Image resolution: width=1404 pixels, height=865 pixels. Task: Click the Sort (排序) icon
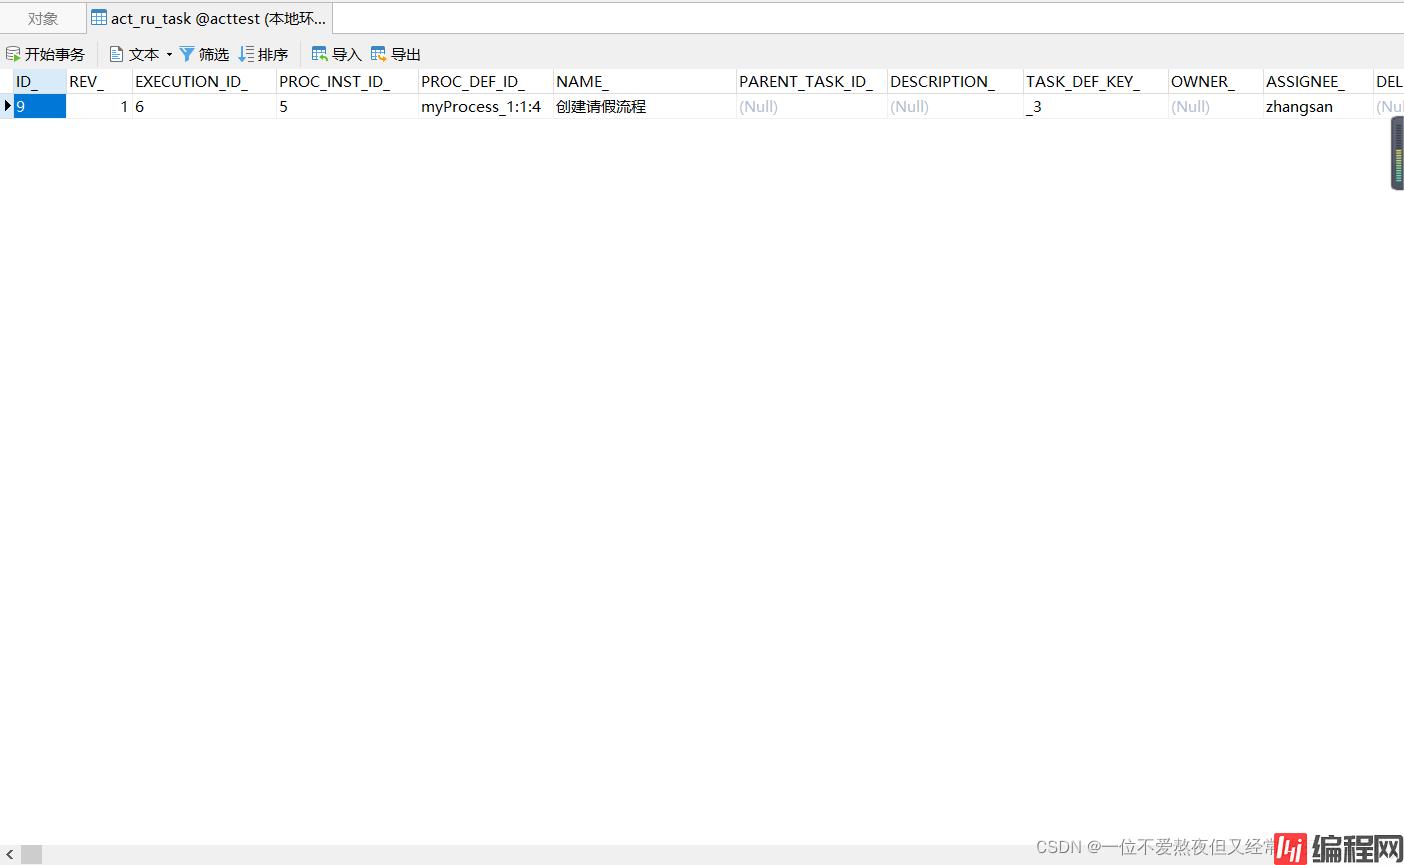[x=246, y=54]
